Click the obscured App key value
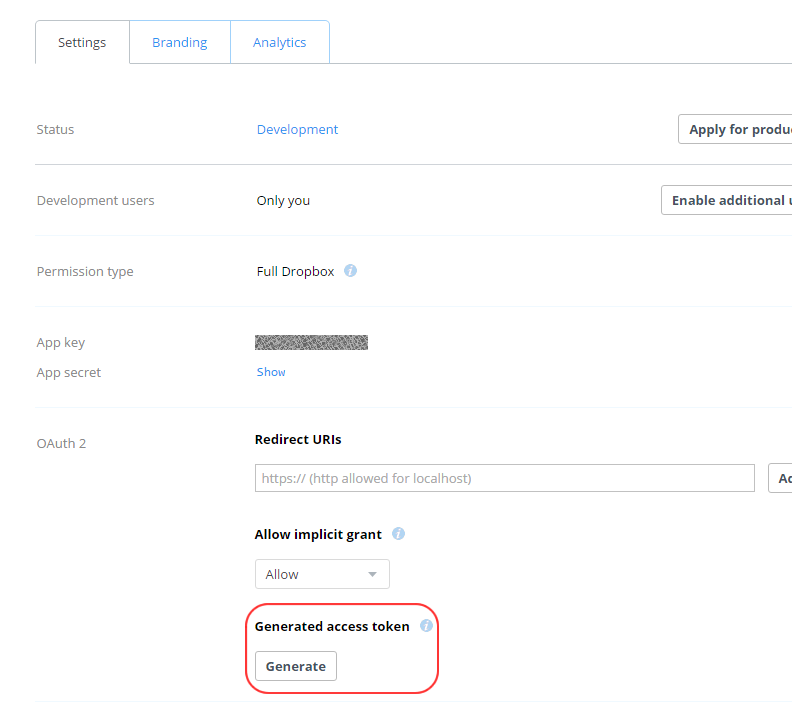Viewport: 792px width, 720px height. click(x=311, y=343)
